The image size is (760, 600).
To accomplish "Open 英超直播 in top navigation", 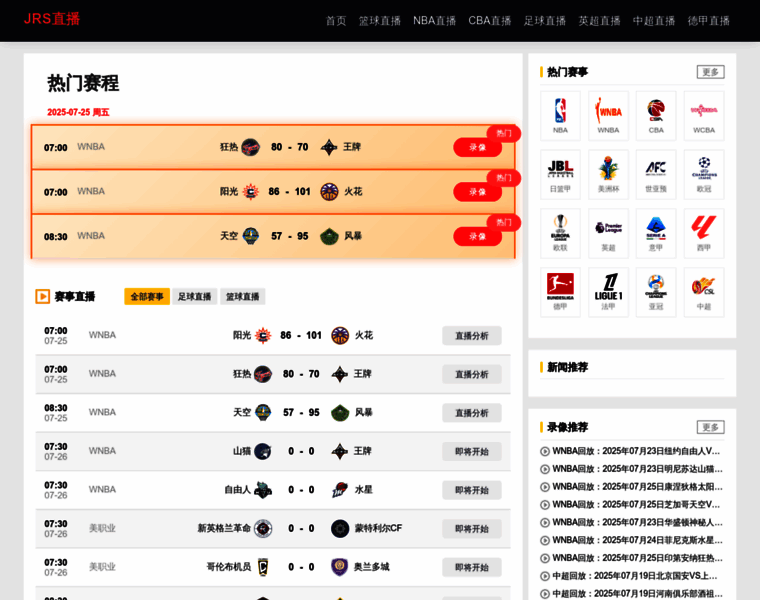I will [600, 21].
